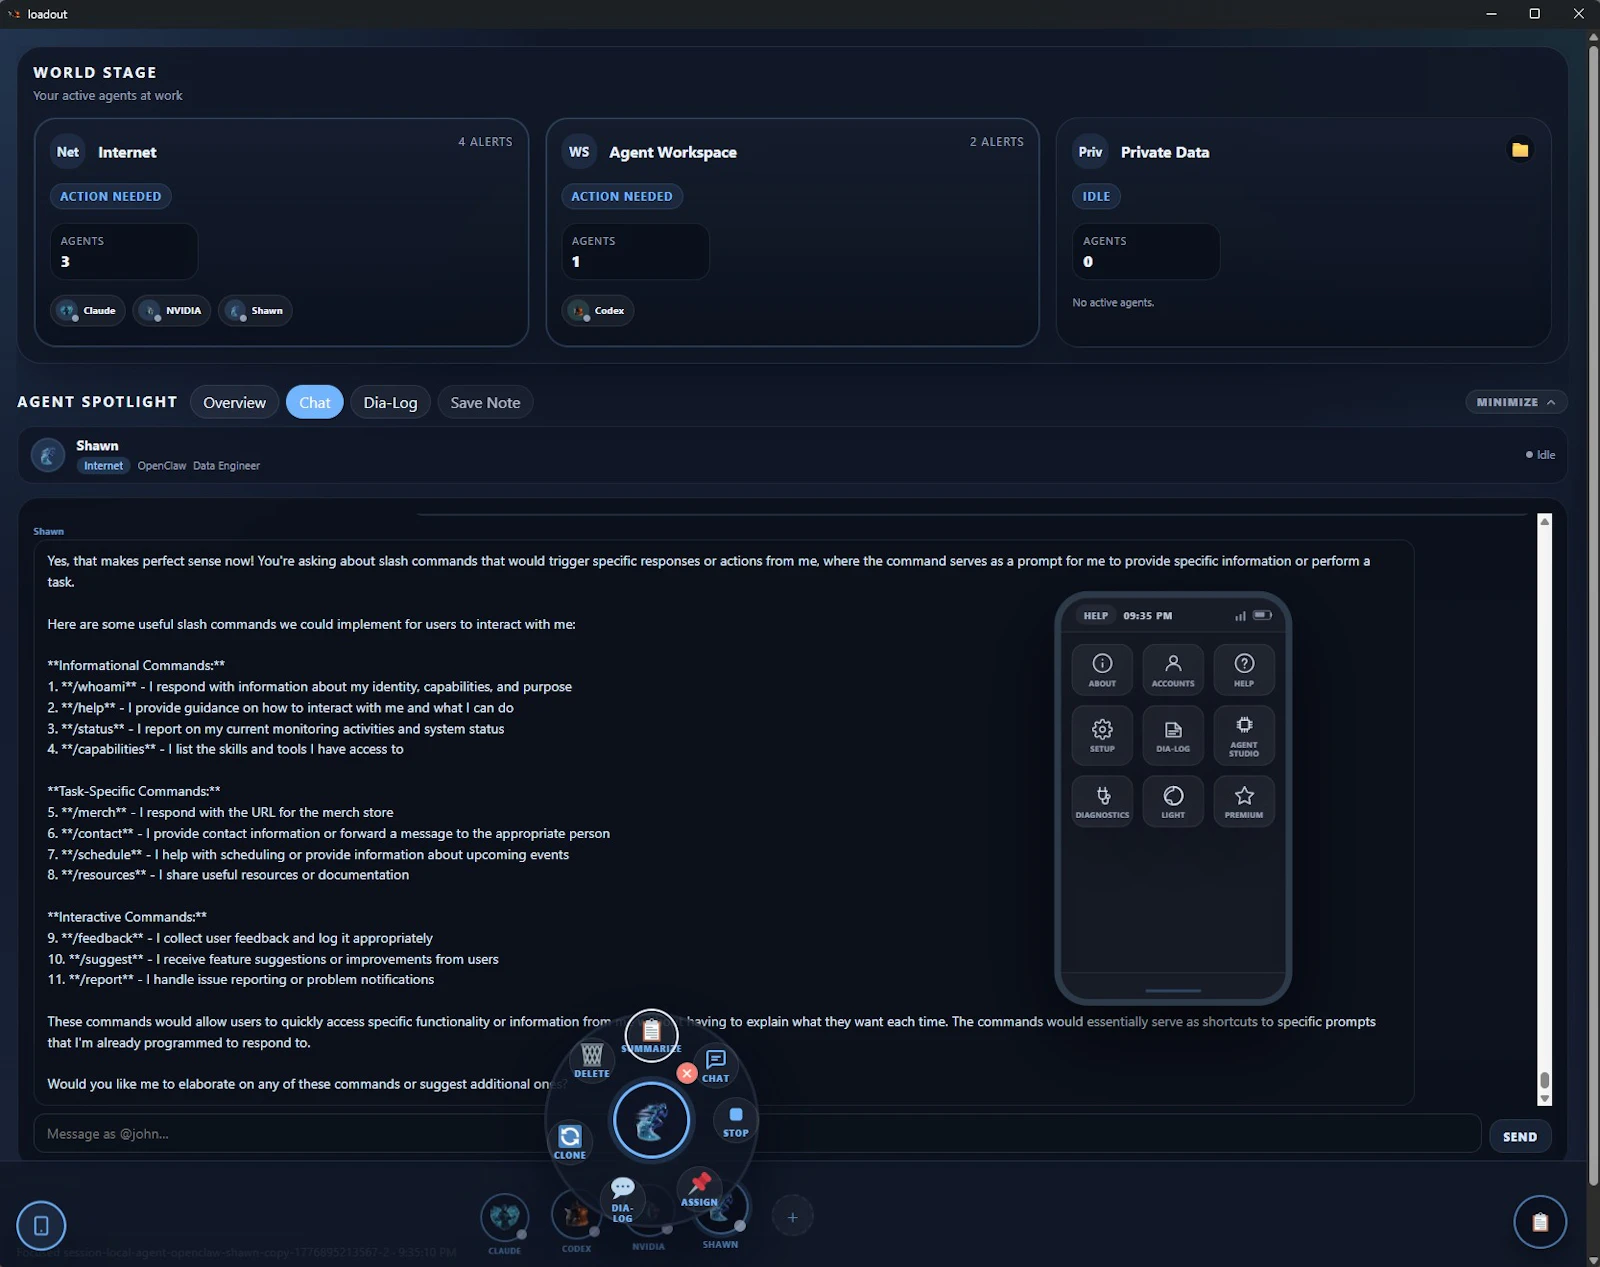Click the 2 Alerts label on Agent Workspace

[997, 142]
